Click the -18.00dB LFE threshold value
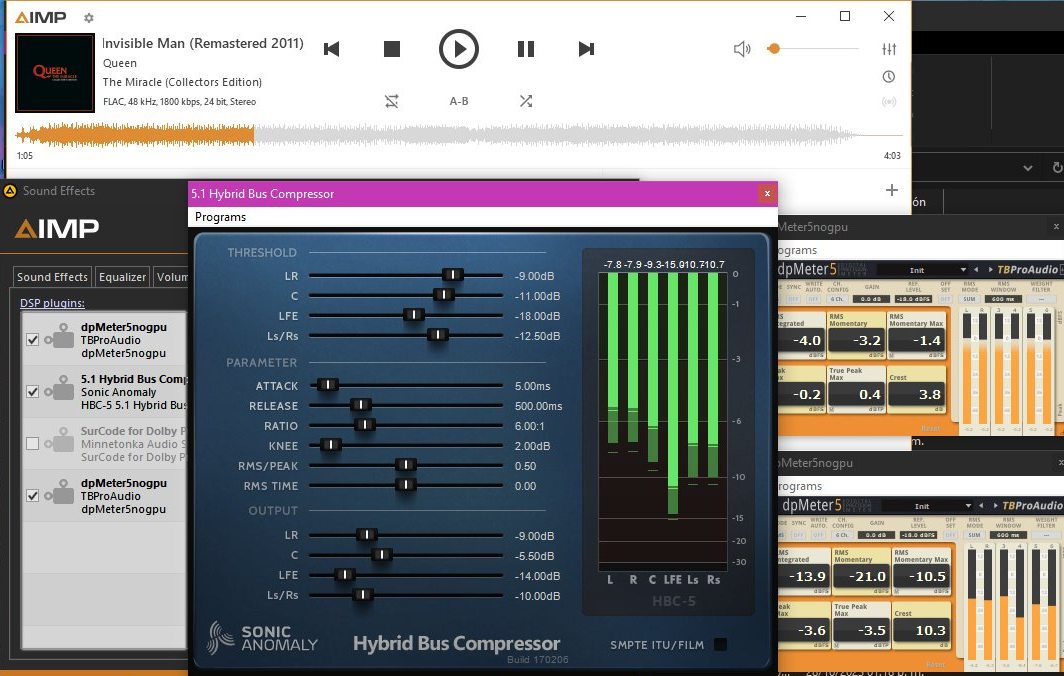1064x676 pixels. (x=537, y=316)
